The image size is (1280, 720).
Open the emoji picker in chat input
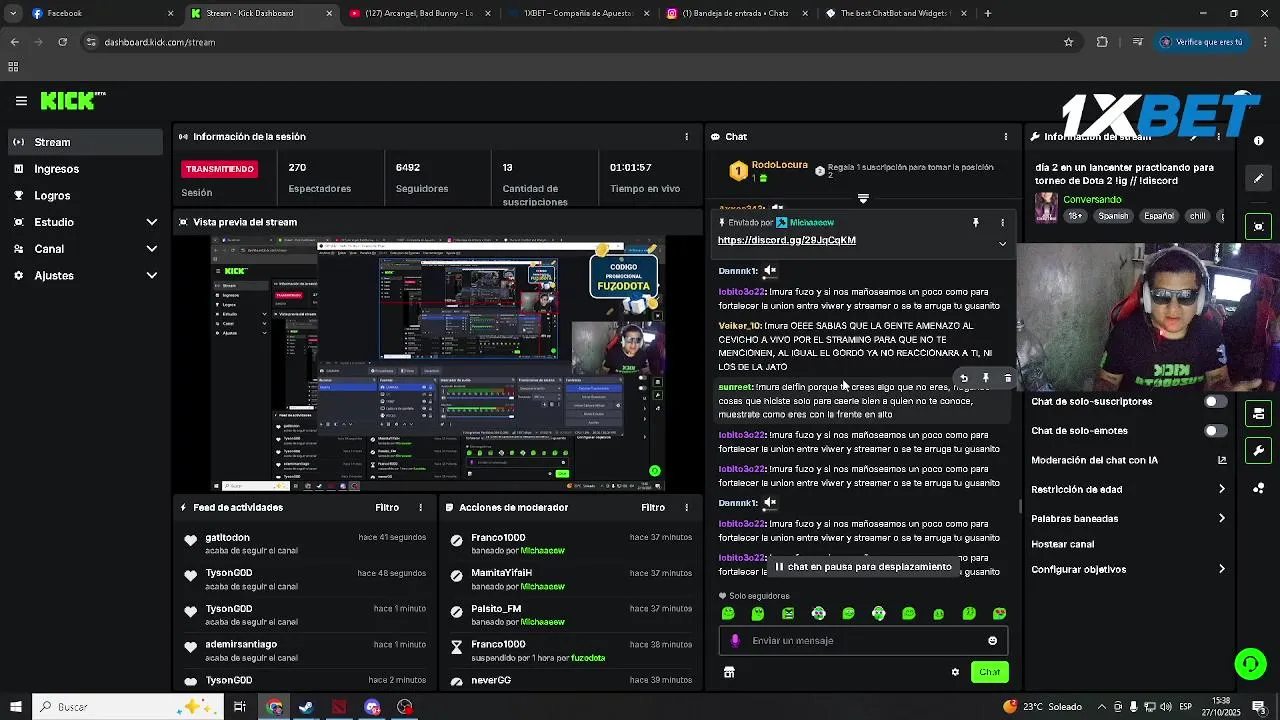[992, 641]
